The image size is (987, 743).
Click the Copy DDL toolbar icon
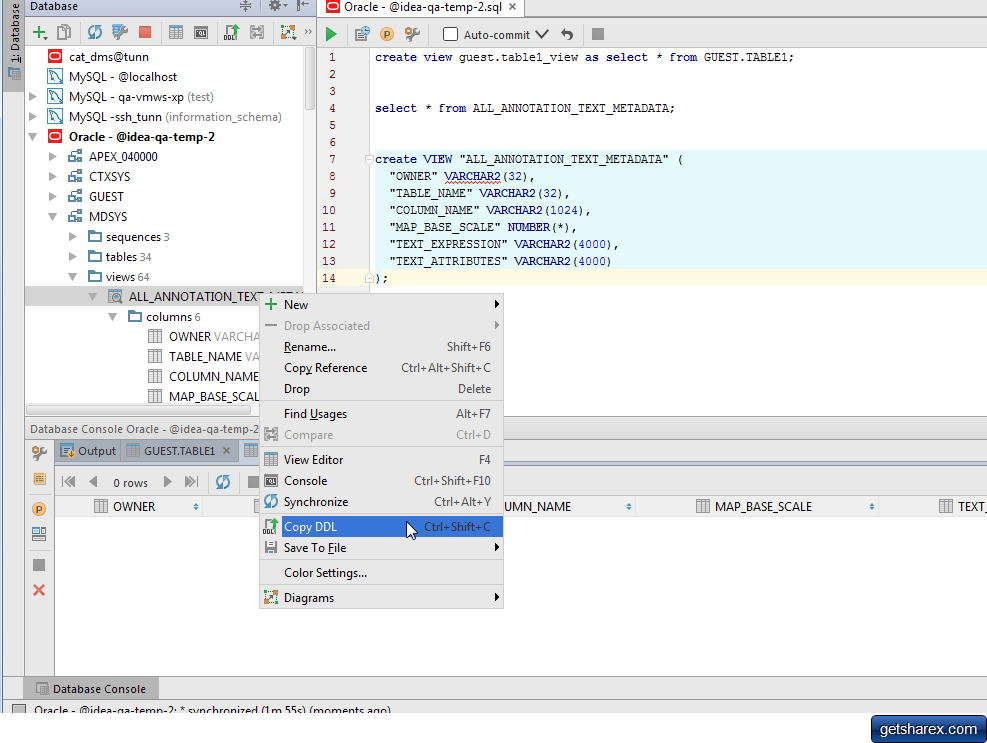pyautogui.click(x=232, y=33)
